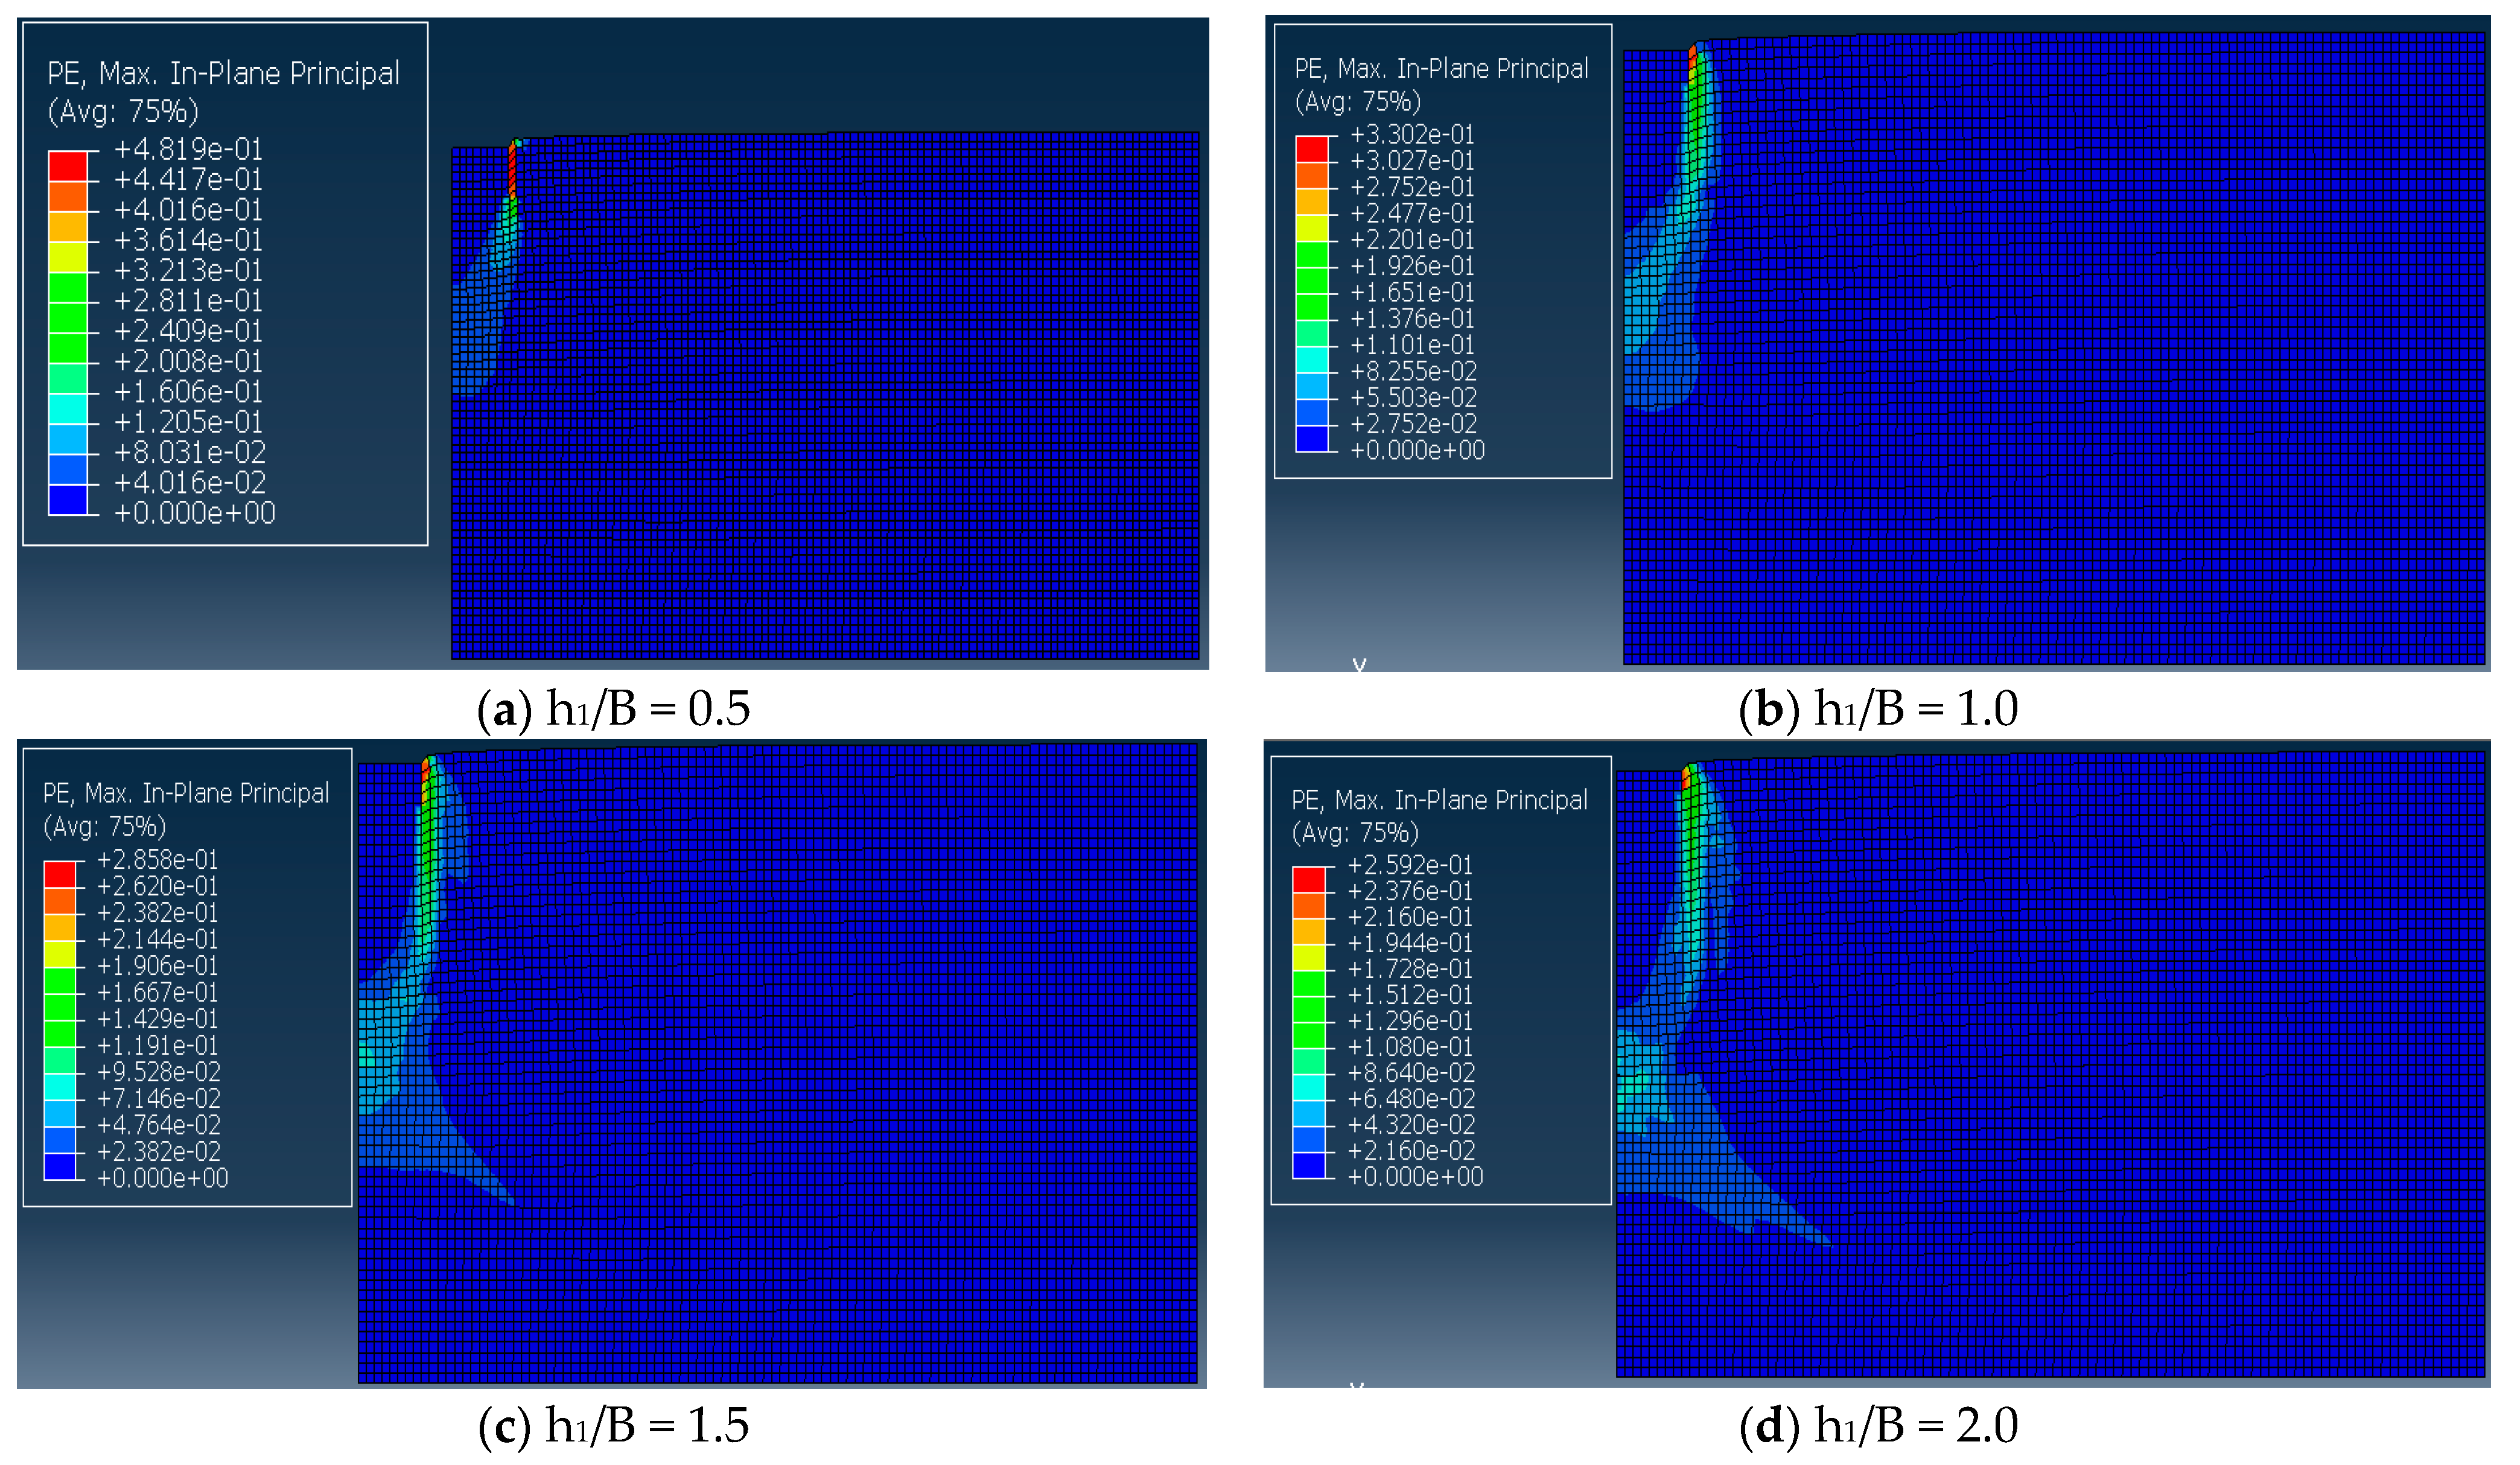The height and width of the screenshot is (1465, 2520).
Task: Click the legend title in panel (a)
Action: 223,73
